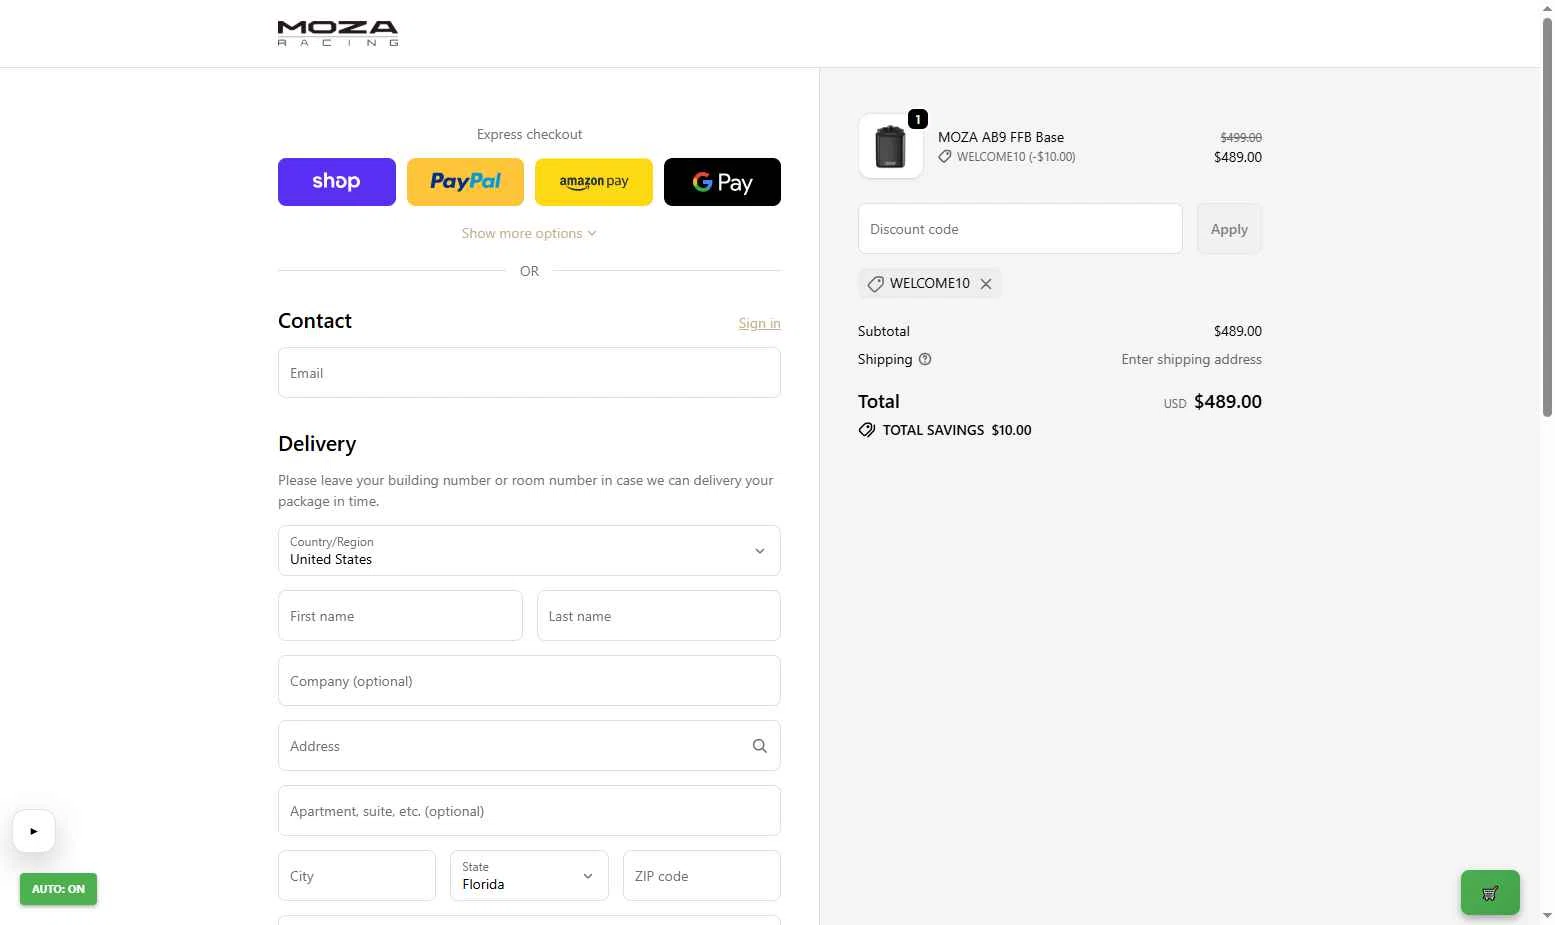Click the Discount code input

tap(1020, 229)
